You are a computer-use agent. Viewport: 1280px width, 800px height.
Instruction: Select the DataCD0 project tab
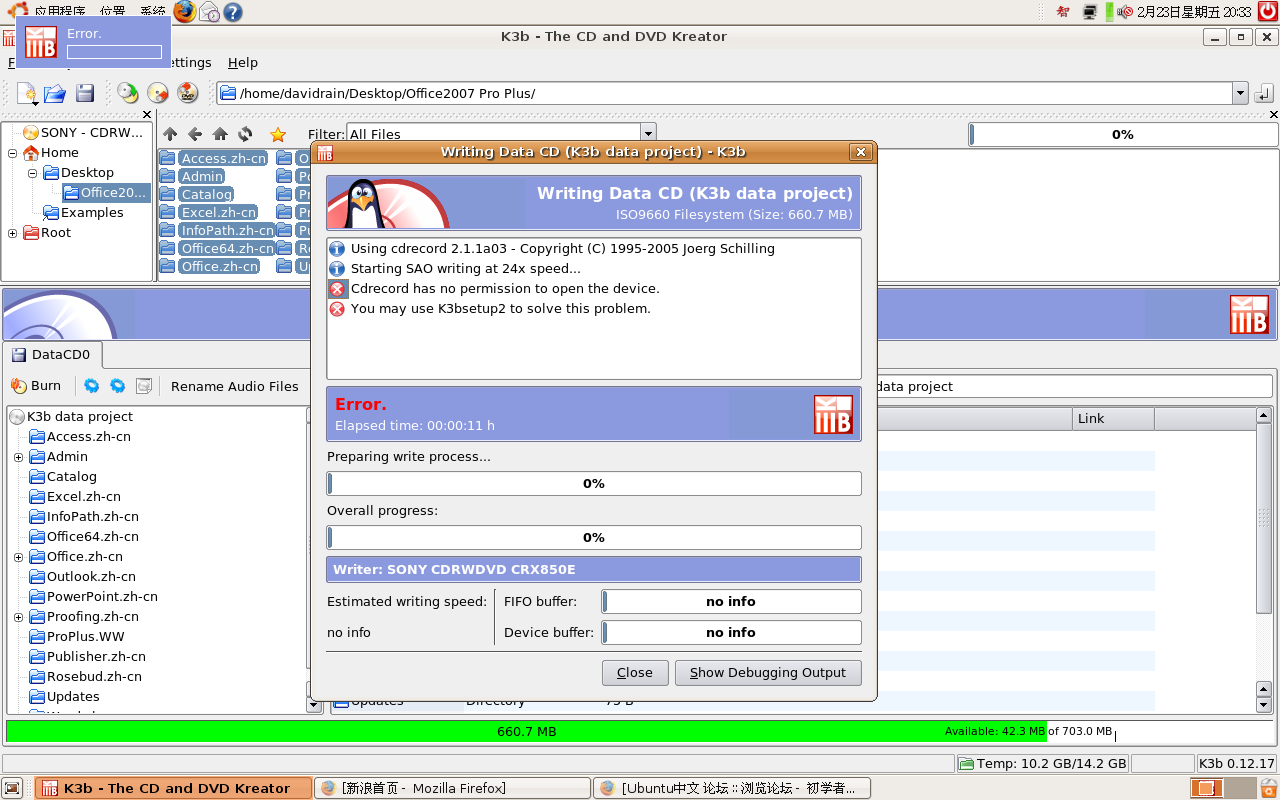pos(52,354)
